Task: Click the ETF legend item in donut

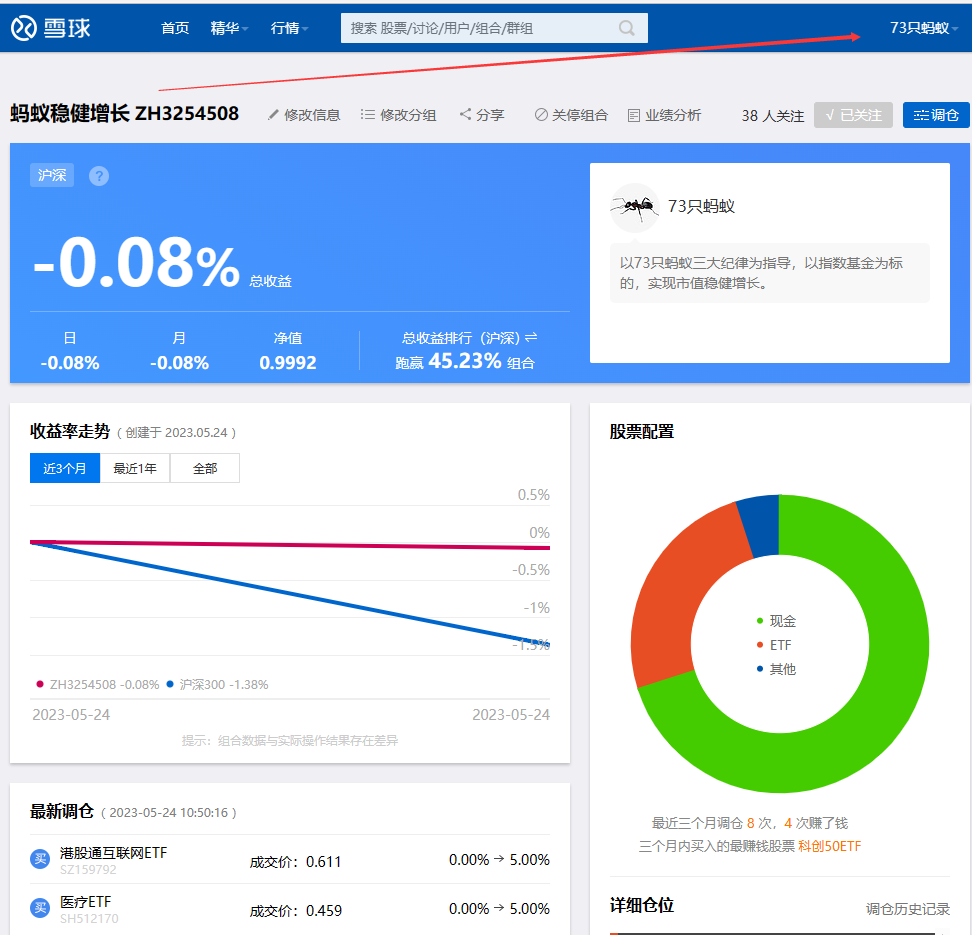Action: [774, 645]
